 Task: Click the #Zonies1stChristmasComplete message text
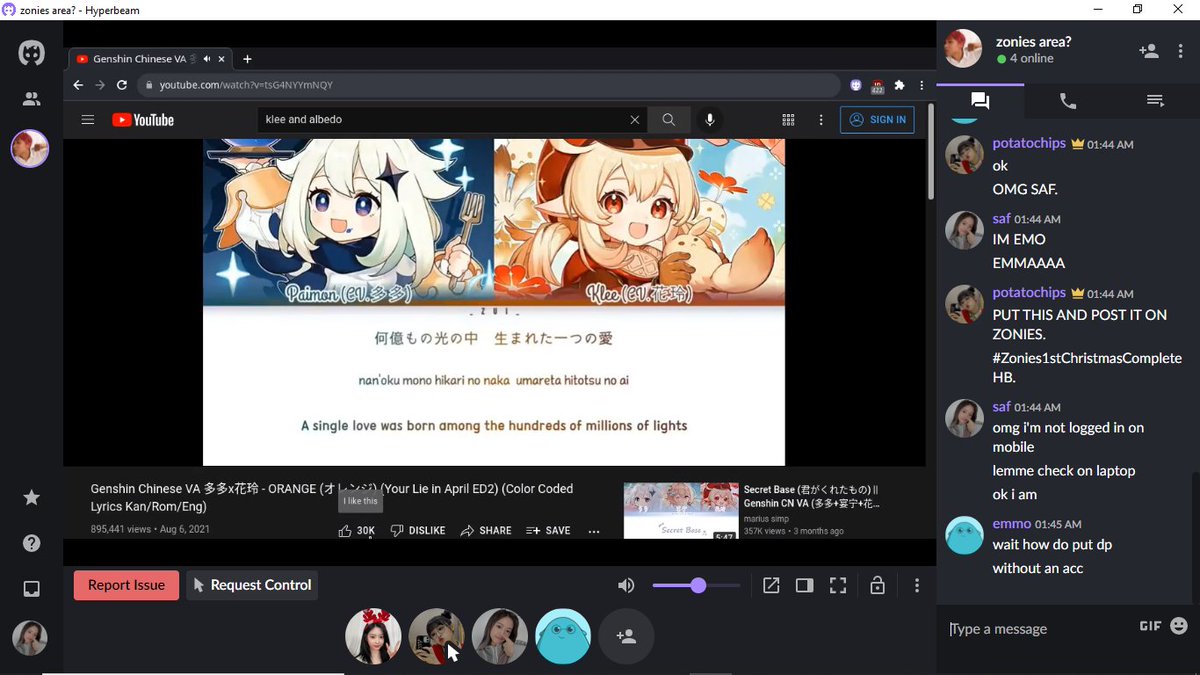tap(1087, 367)
